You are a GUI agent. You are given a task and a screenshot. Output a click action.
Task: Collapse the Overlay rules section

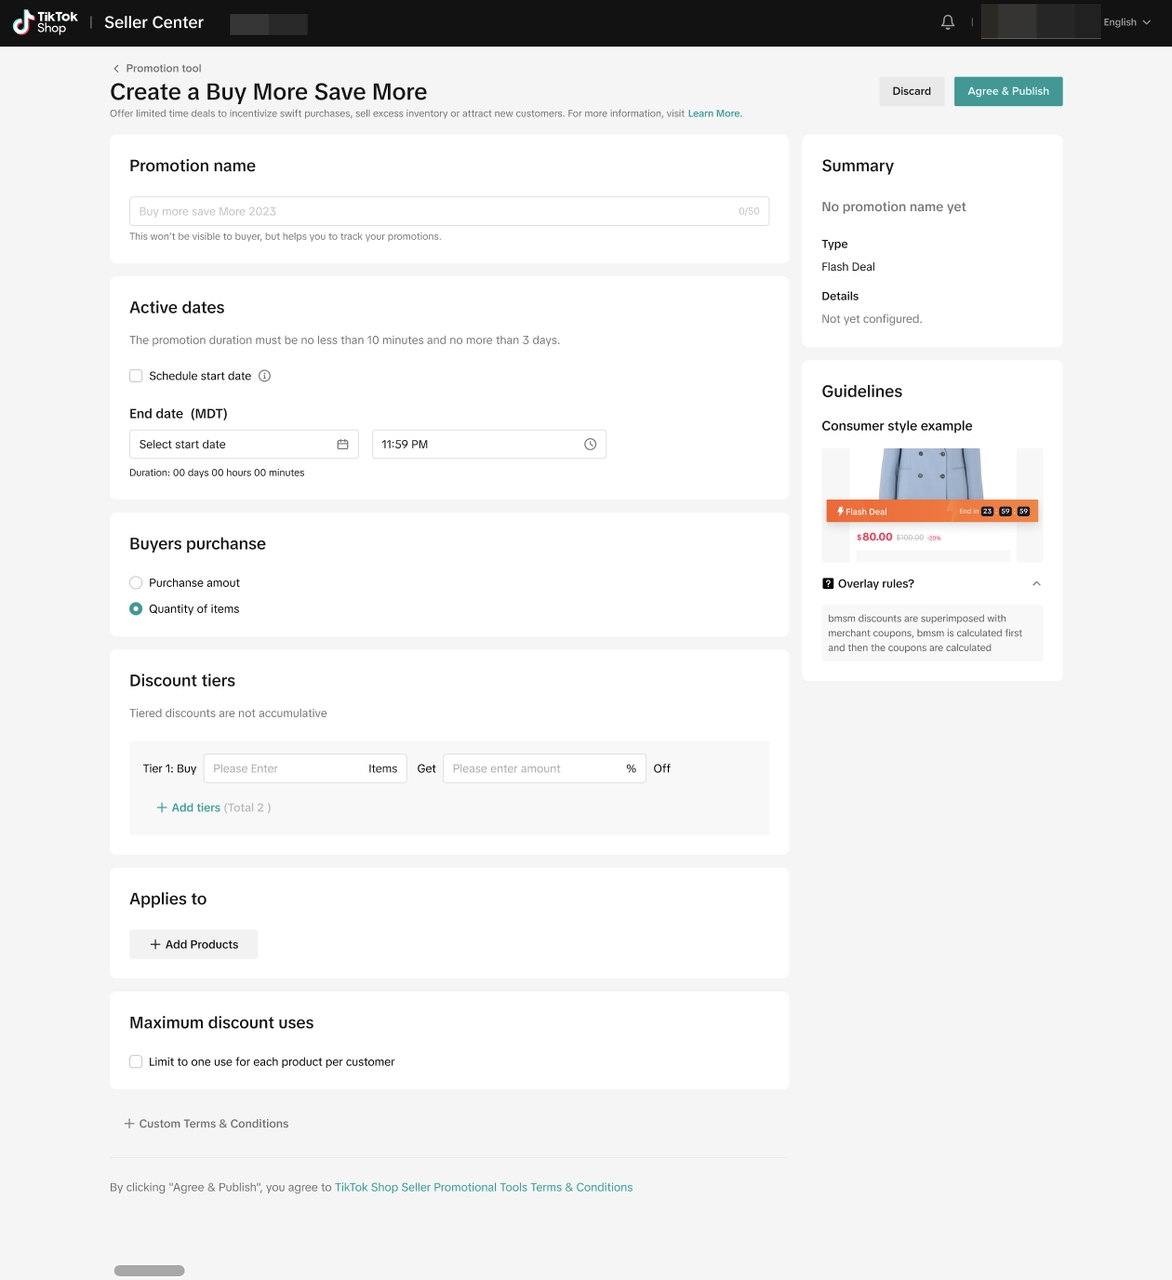coord(1036,584)
